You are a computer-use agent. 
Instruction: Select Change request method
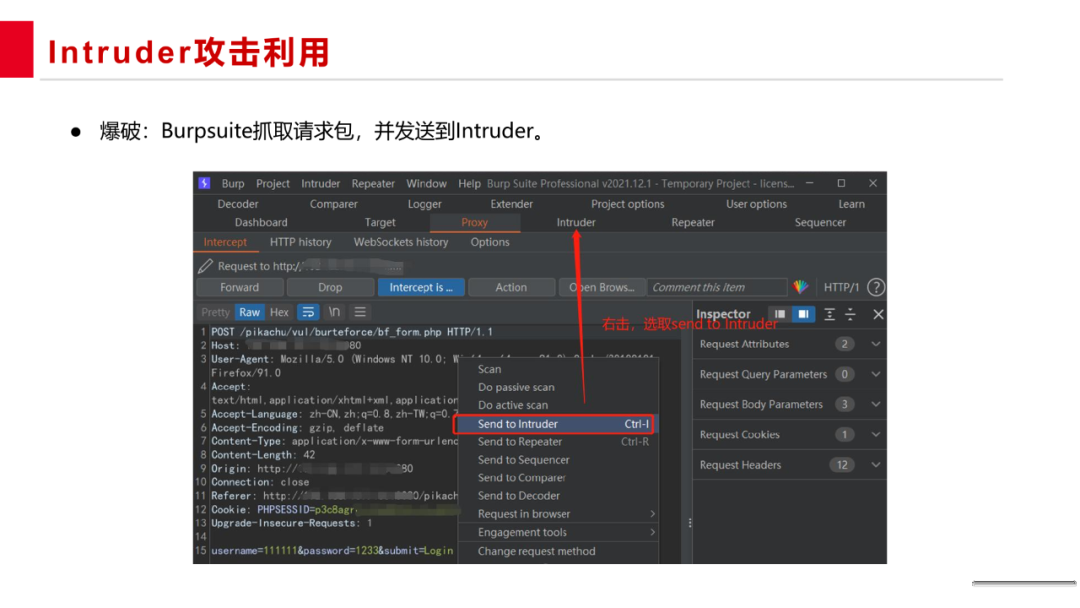[559, 551]
